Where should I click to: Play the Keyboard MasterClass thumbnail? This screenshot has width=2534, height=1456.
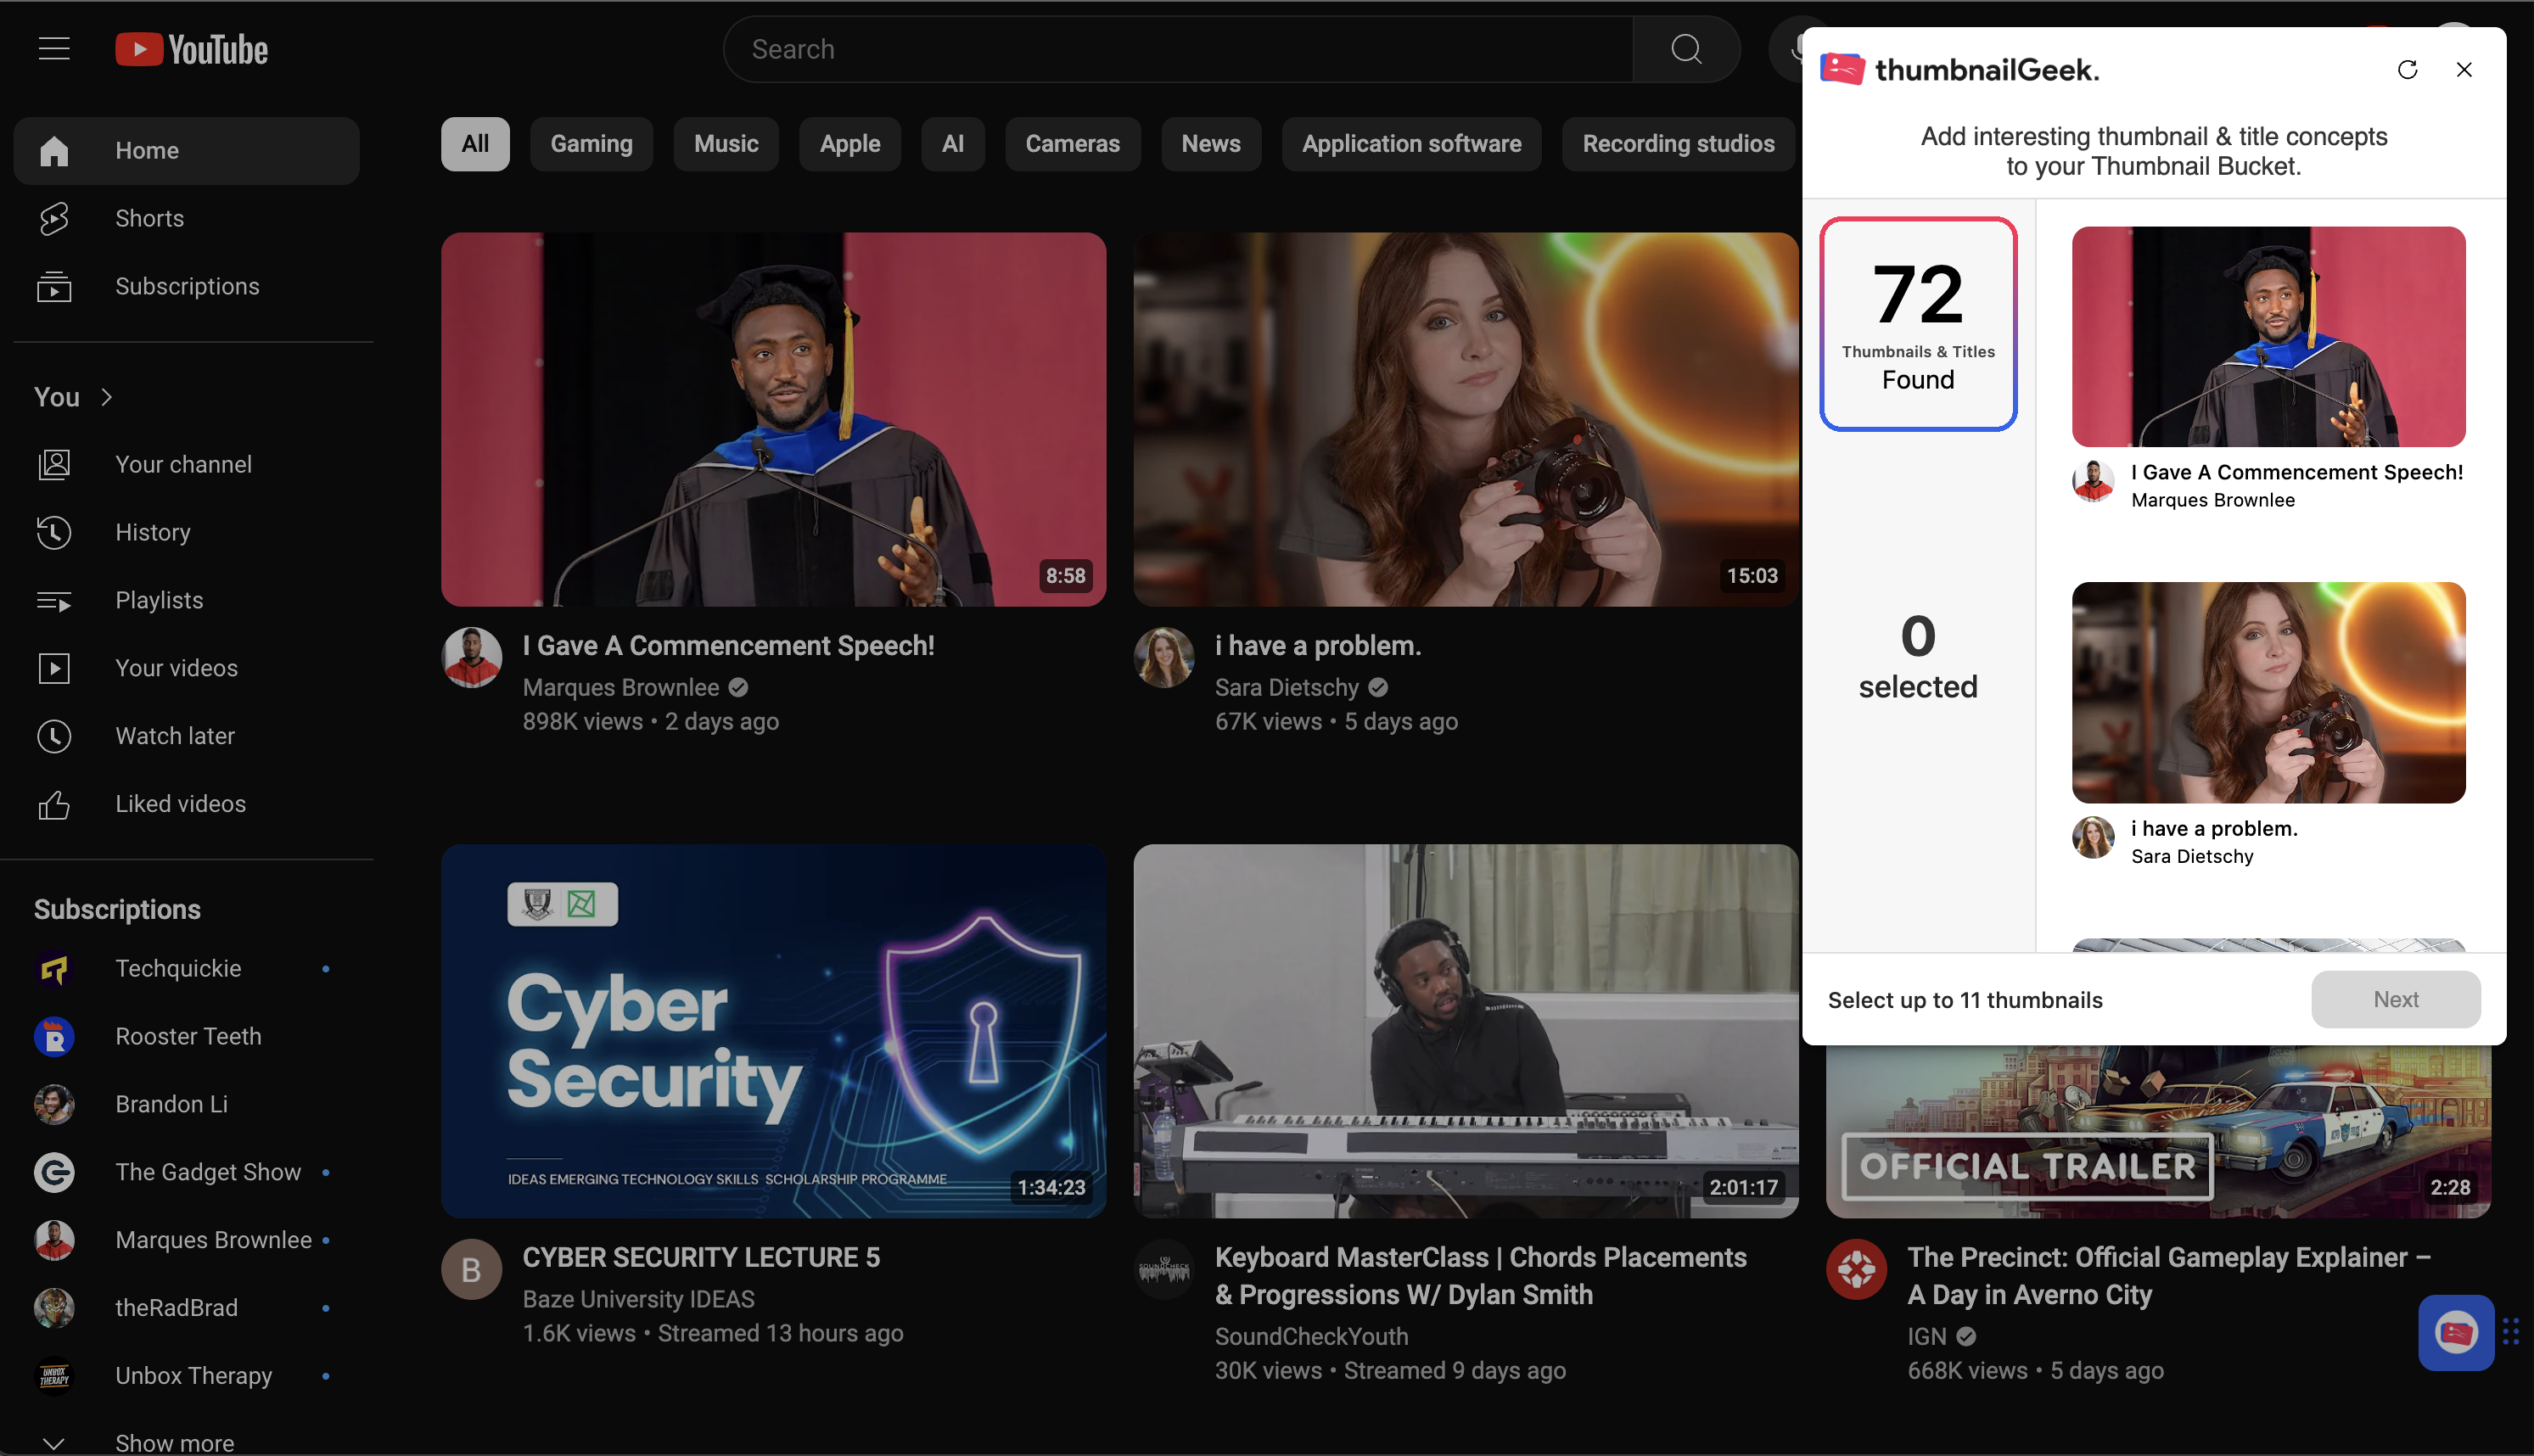[x=1465, y=1031]
